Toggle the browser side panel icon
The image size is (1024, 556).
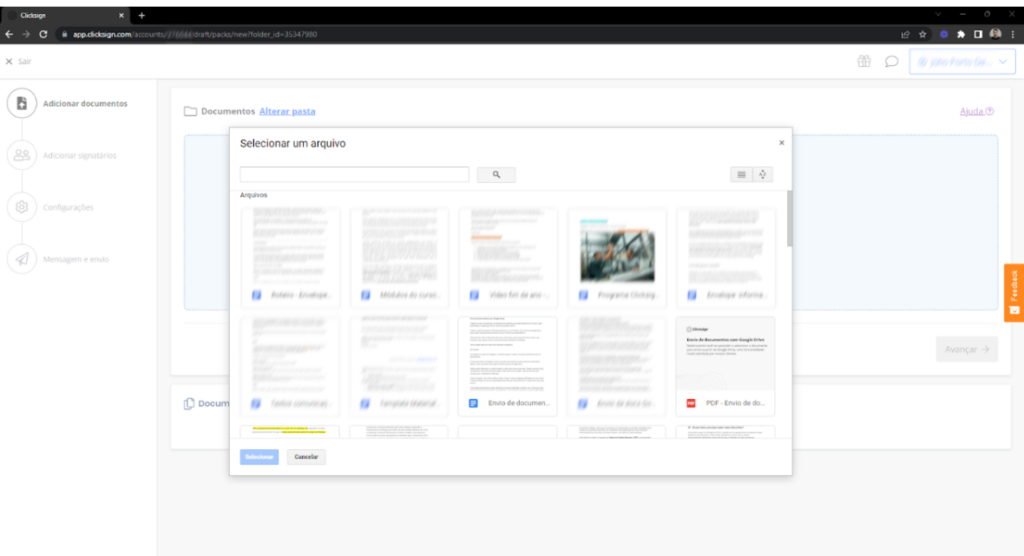point(978,34)
